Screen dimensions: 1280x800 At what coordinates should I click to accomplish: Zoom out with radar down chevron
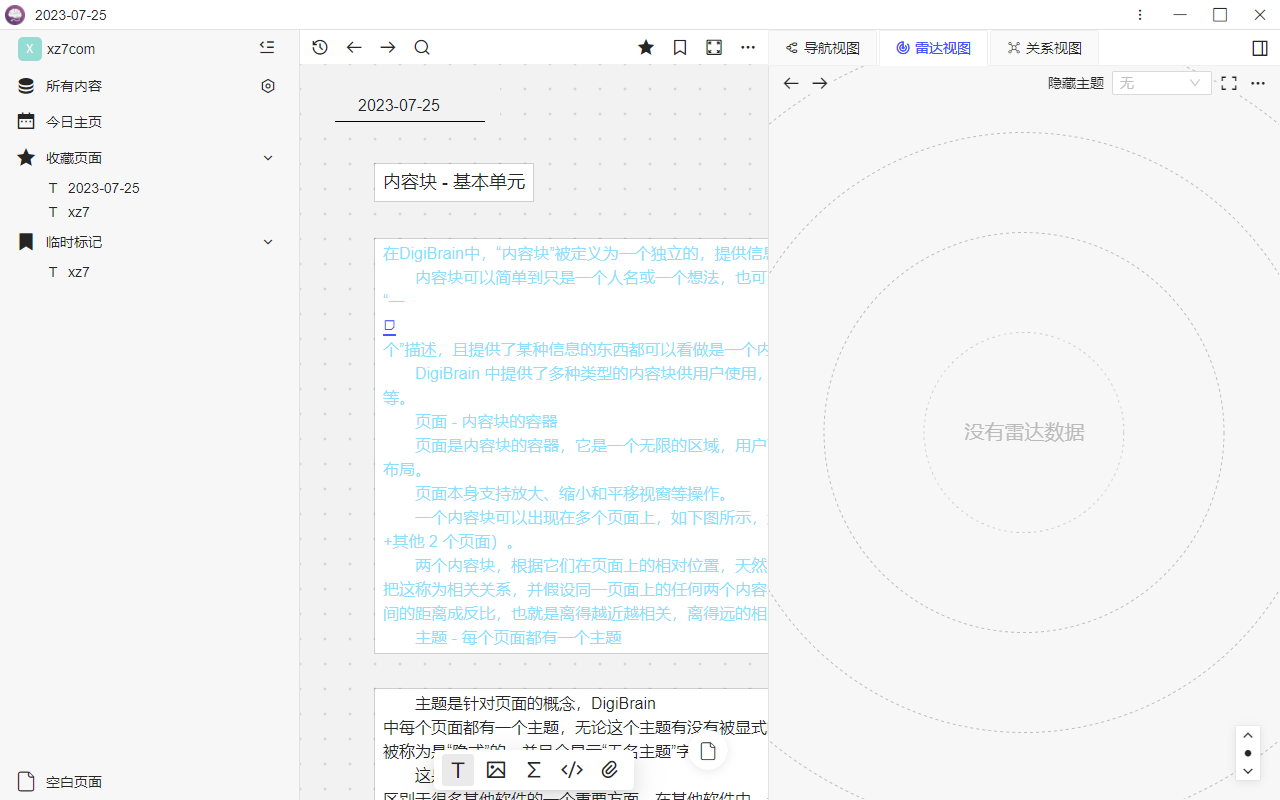point(1247,771)
